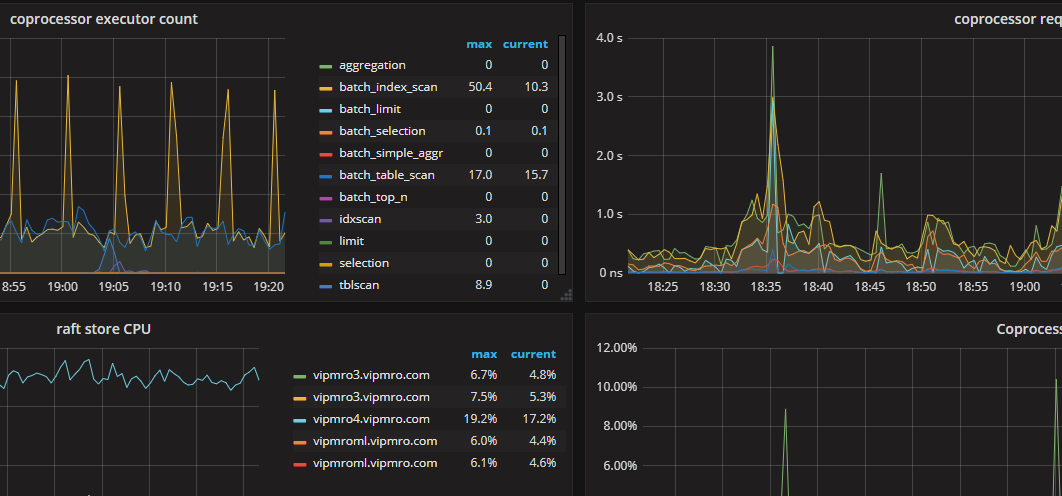This screenshot has height=496, width=1062.
Task: Click the green swatch of vipmro3.vipmro.com at 6.7%
Action: 299,376
